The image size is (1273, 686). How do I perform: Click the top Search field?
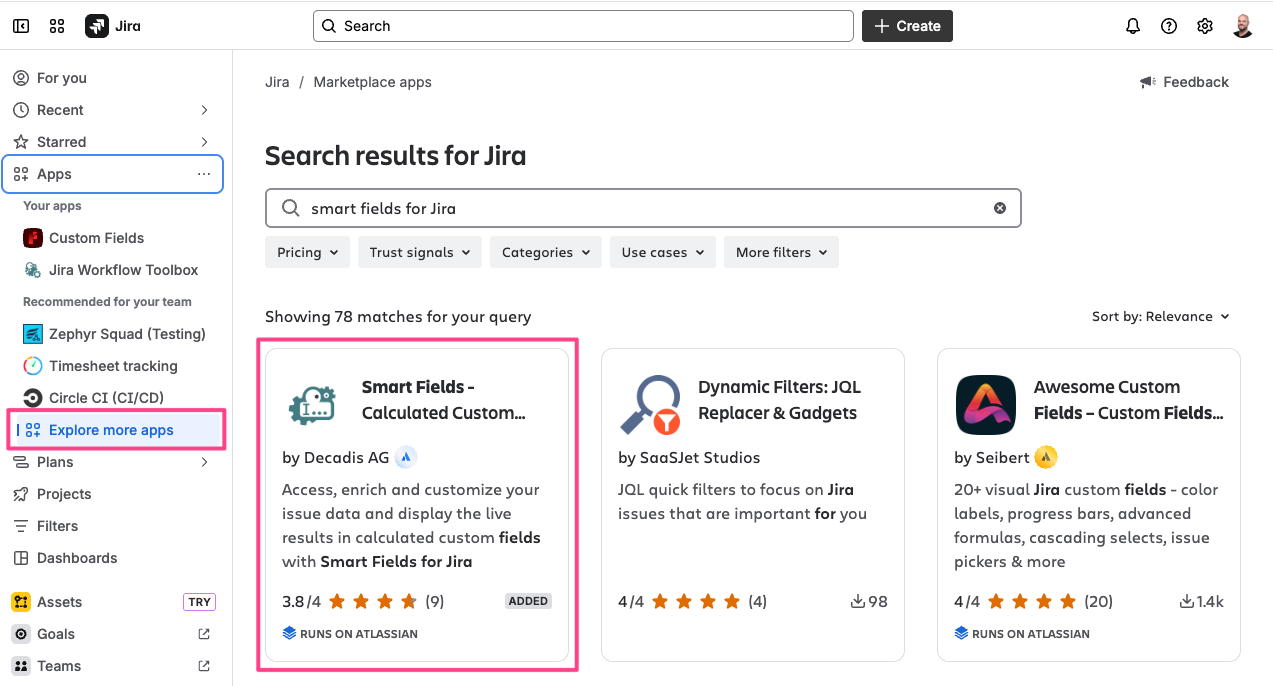[x=583, y=26]
